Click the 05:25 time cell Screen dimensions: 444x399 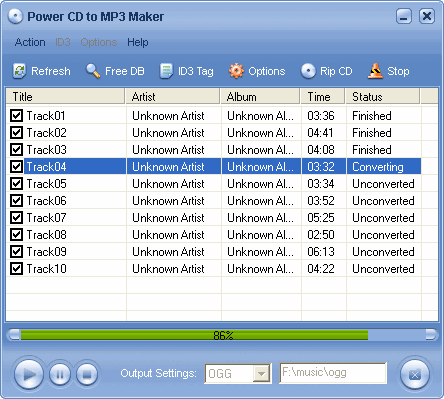tap(321, 218)
